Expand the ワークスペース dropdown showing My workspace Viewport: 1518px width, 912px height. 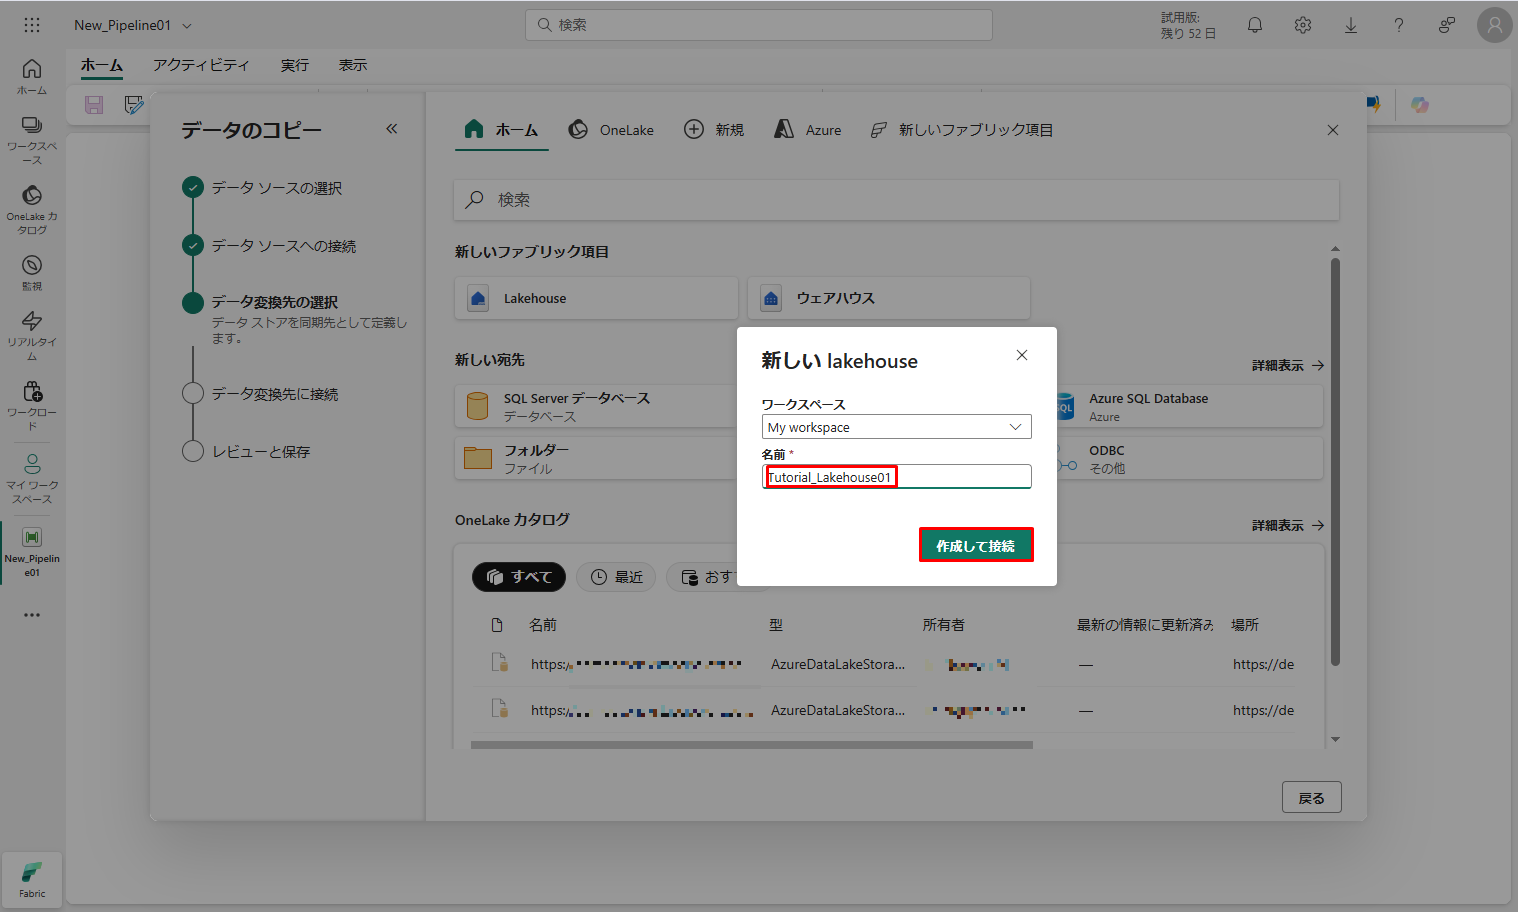click(x=896, y=427)
